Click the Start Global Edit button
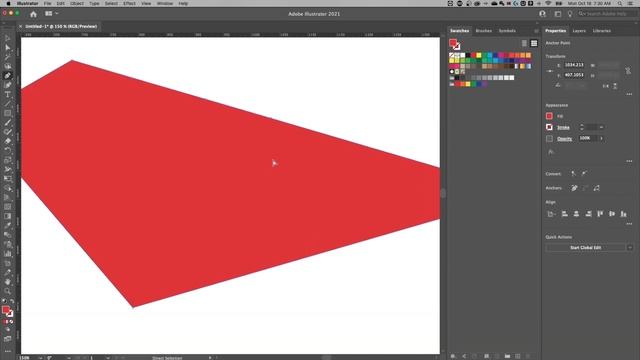 click(x=585, y=248)
